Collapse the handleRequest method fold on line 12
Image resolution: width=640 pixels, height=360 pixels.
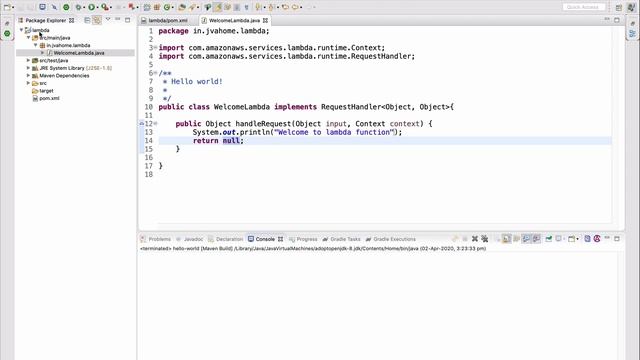click(x=155, y=124)
